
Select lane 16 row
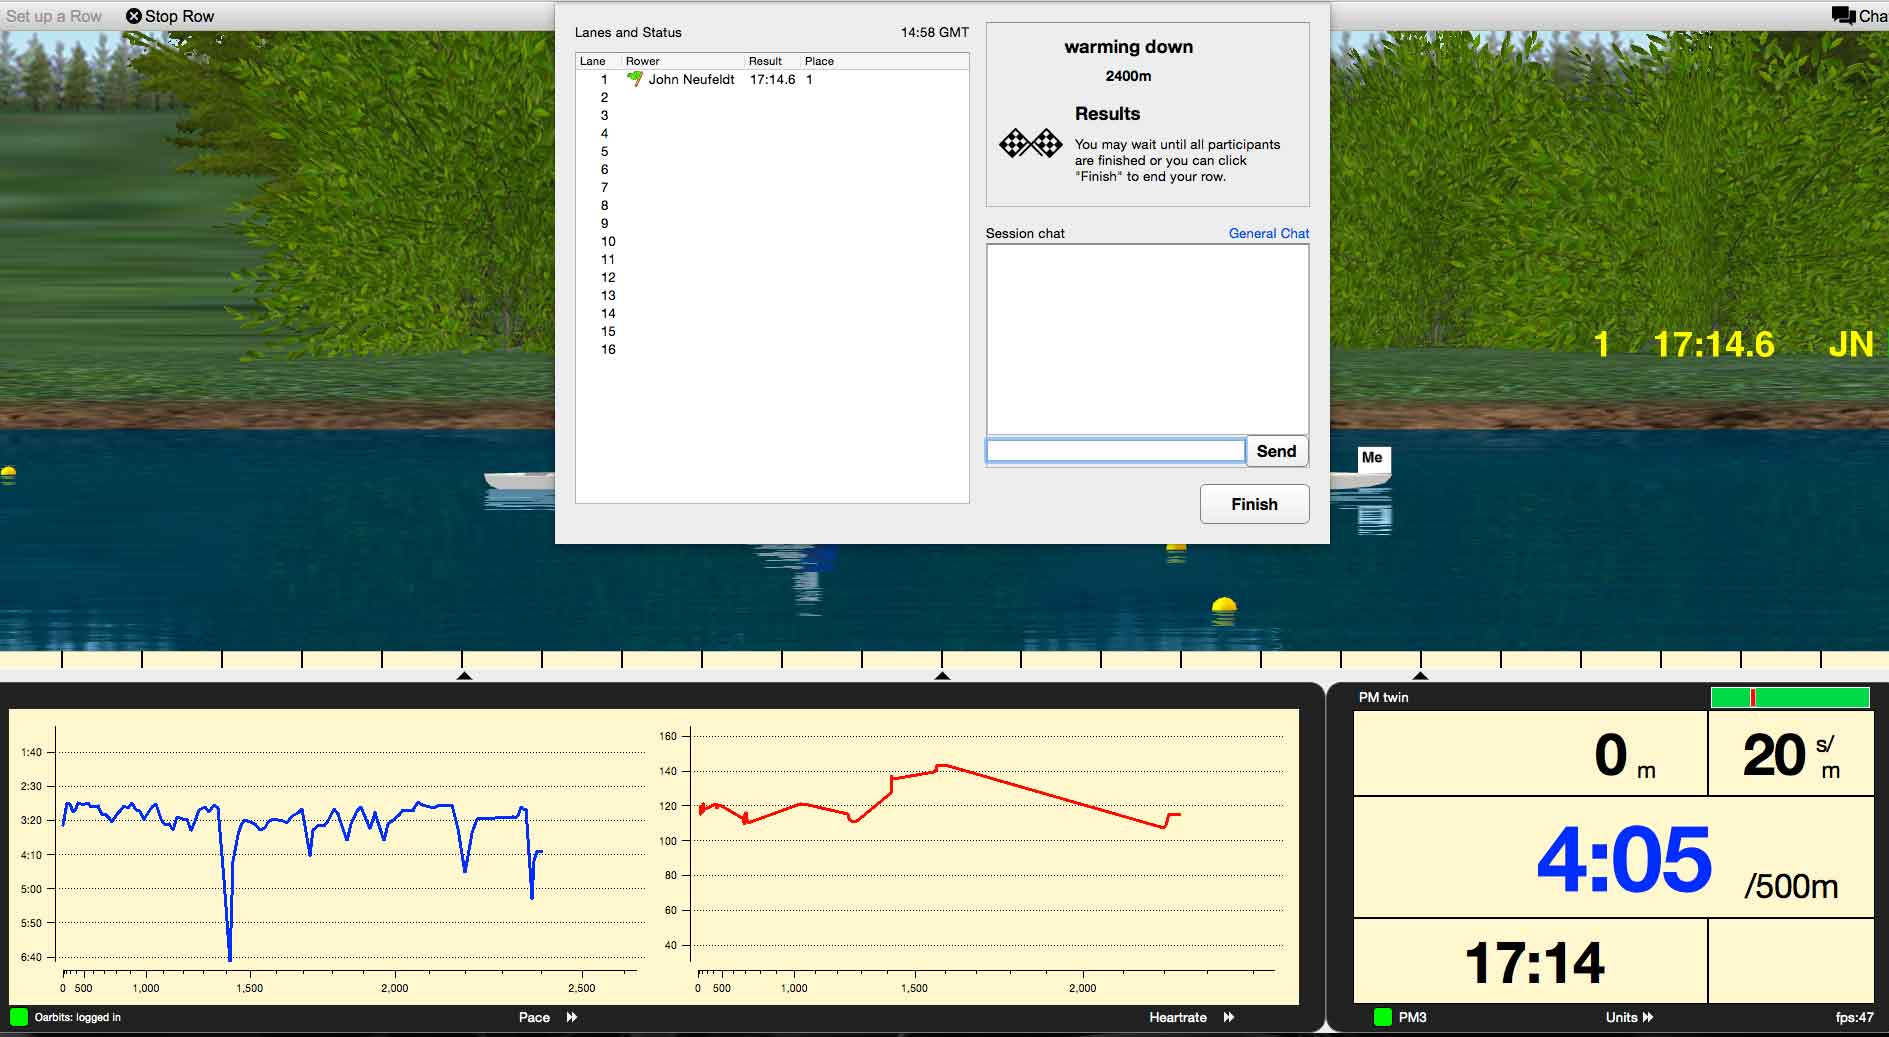[x=771, y=349]
